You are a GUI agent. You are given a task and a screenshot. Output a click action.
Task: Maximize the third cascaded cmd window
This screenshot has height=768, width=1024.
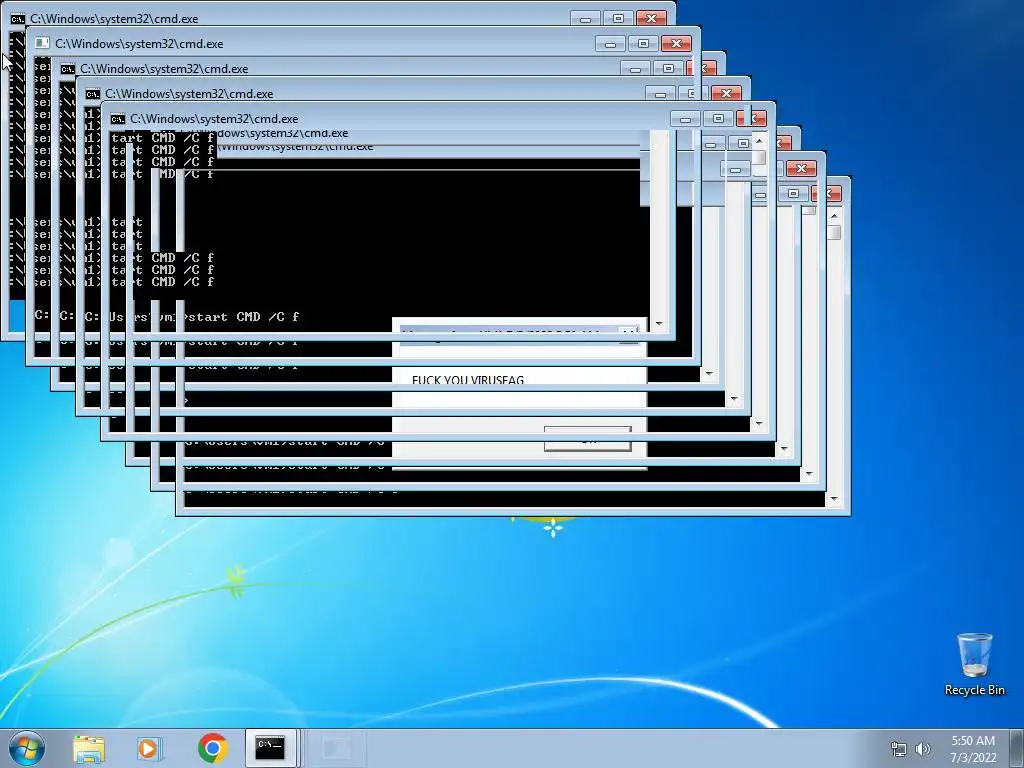click(668, 69)
